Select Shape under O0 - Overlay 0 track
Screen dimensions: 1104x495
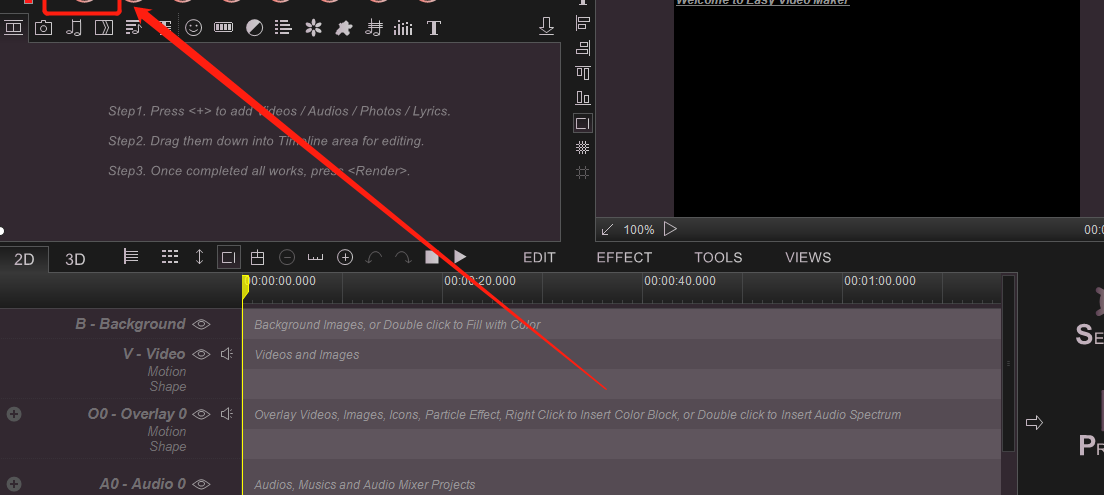168,446
